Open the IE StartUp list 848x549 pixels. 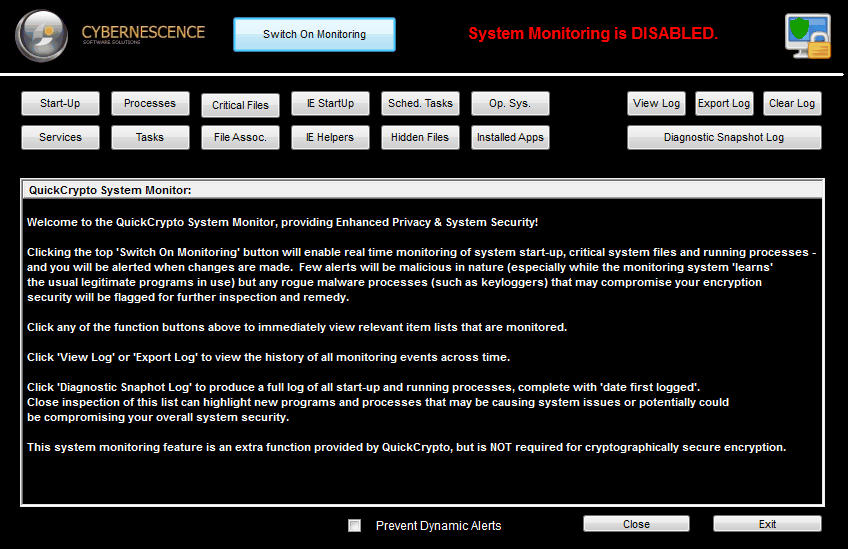[x=330, y=103]
